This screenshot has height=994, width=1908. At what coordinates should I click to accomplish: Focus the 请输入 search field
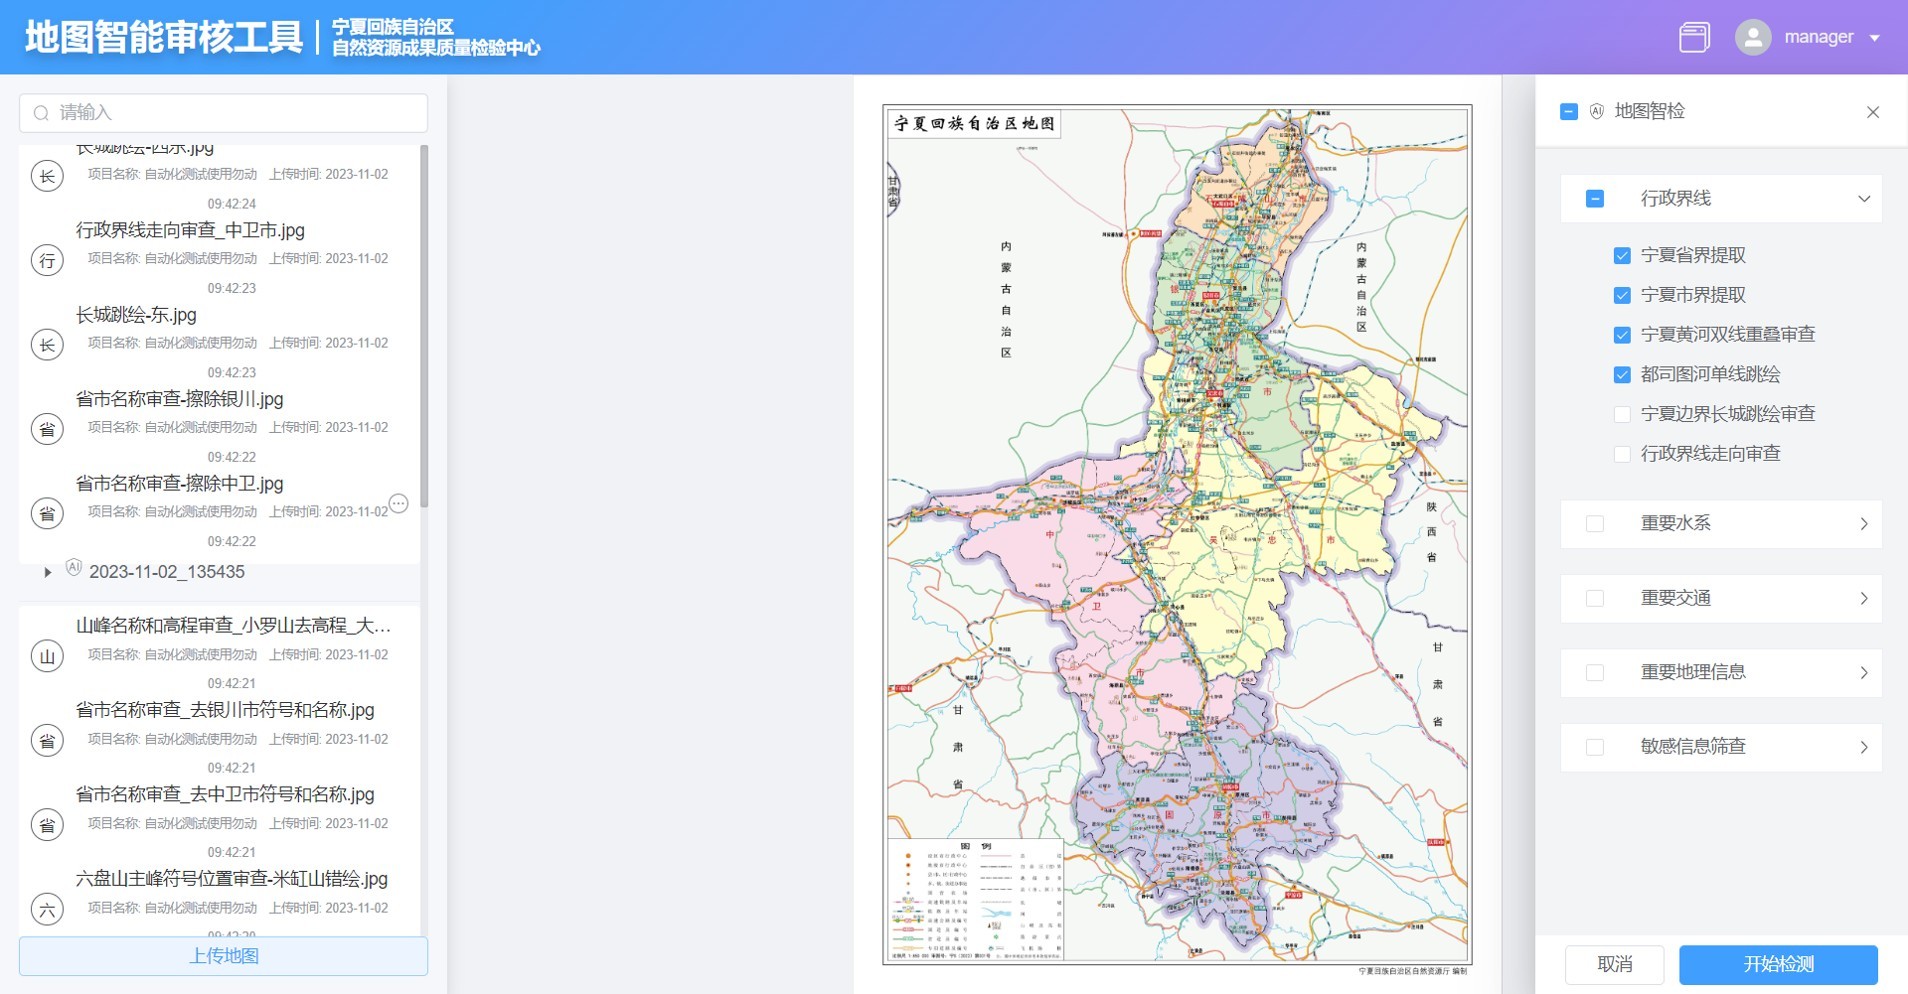[223, 113]
